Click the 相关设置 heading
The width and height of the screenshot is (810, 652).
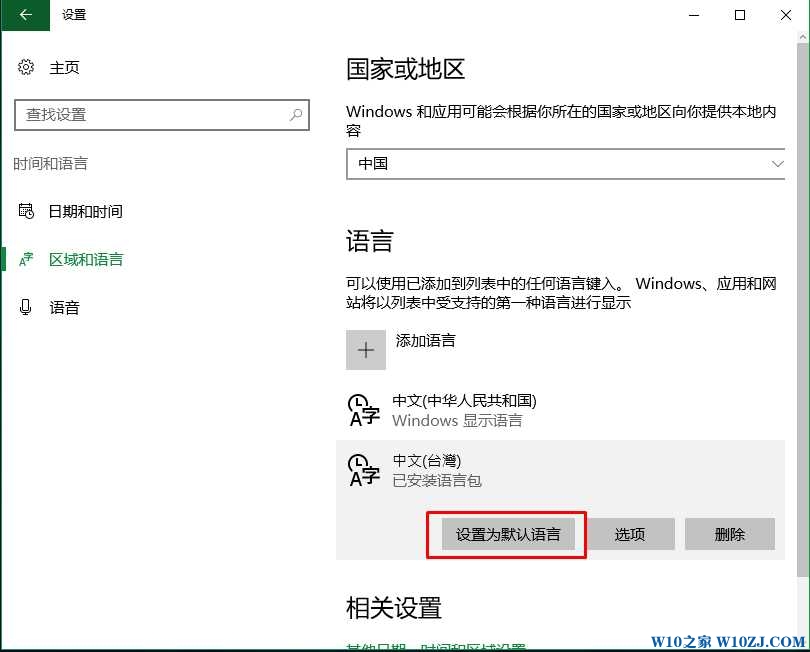click(394, 608)
